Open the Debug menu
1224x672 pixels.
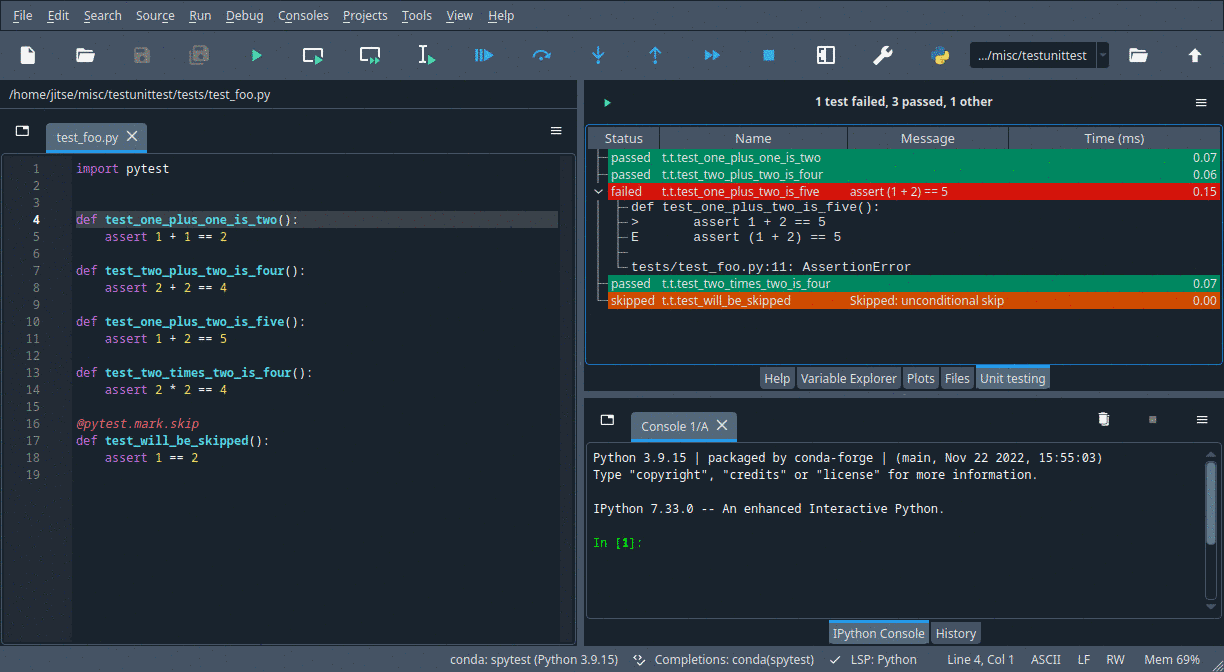[244, 15]
